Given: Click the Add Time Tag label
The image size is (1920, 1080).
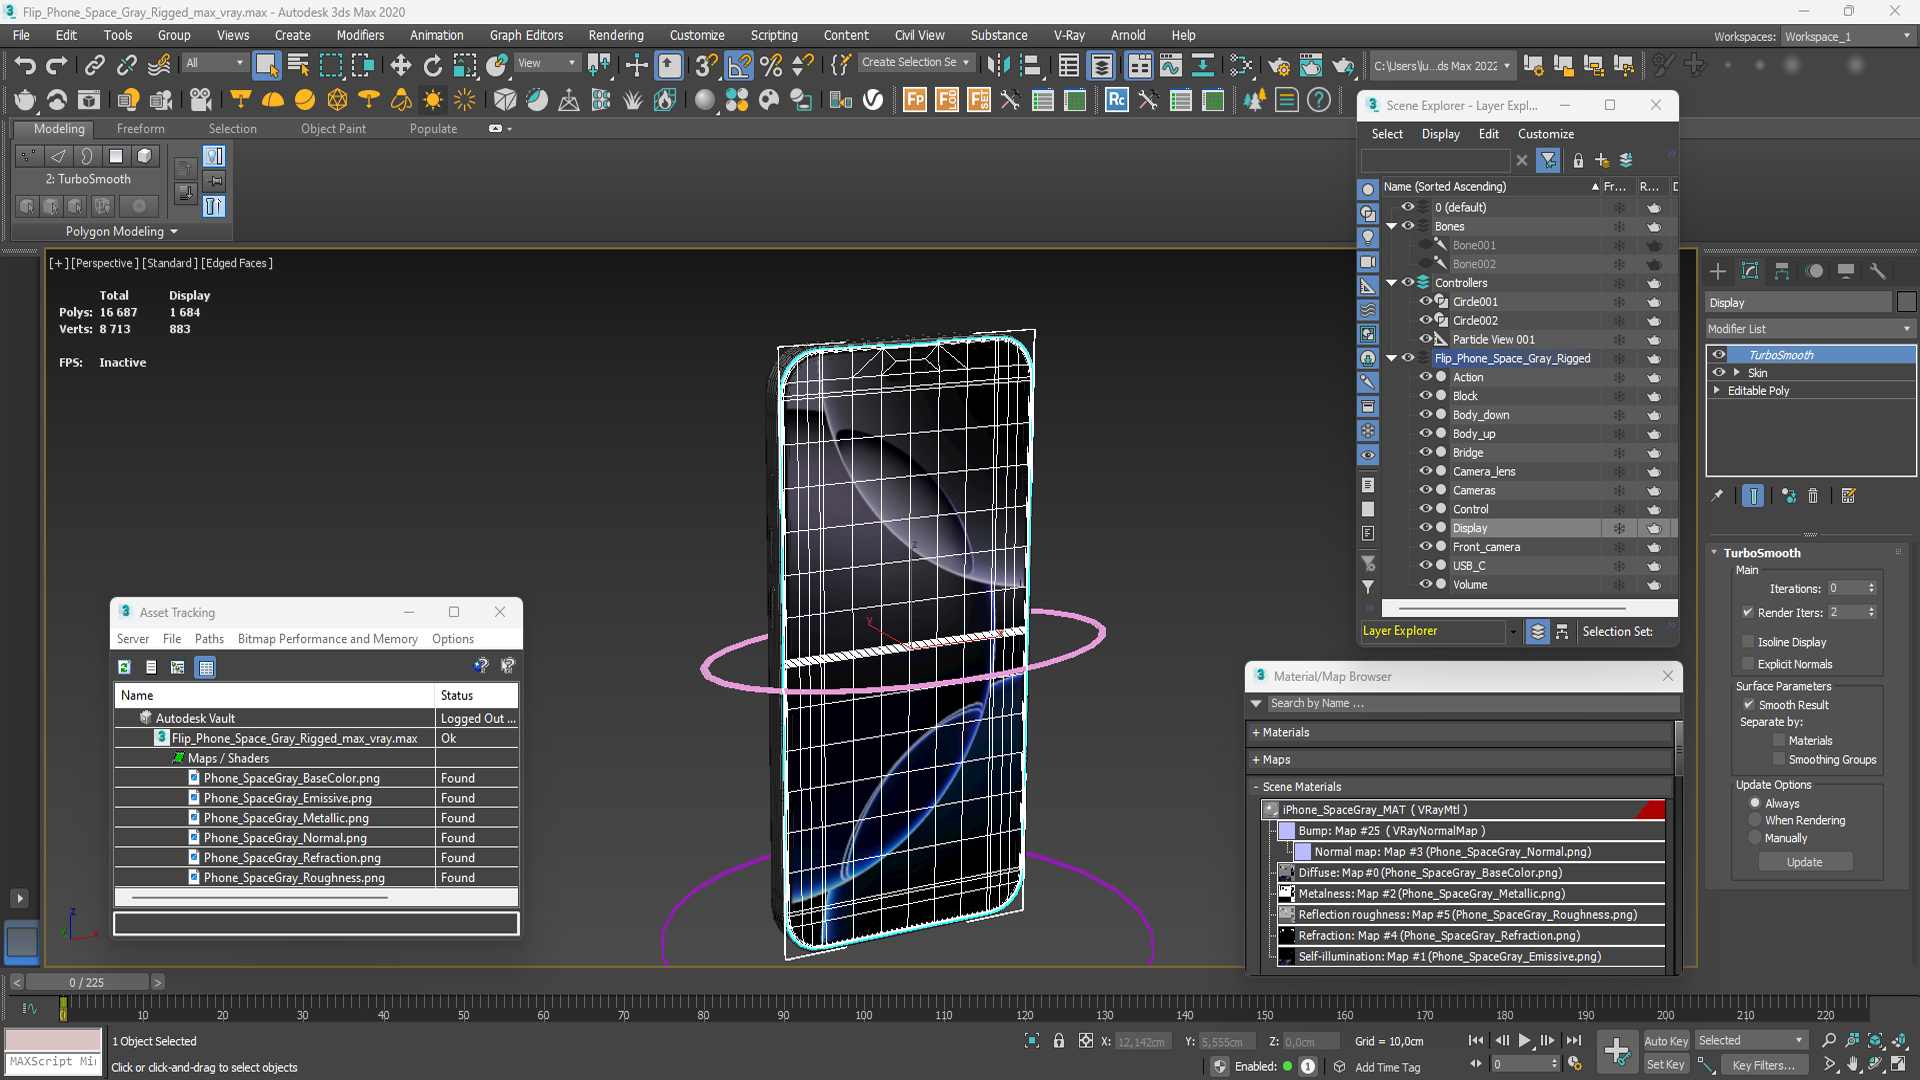Looking at the screenshot, I should click(1387, 1067).
